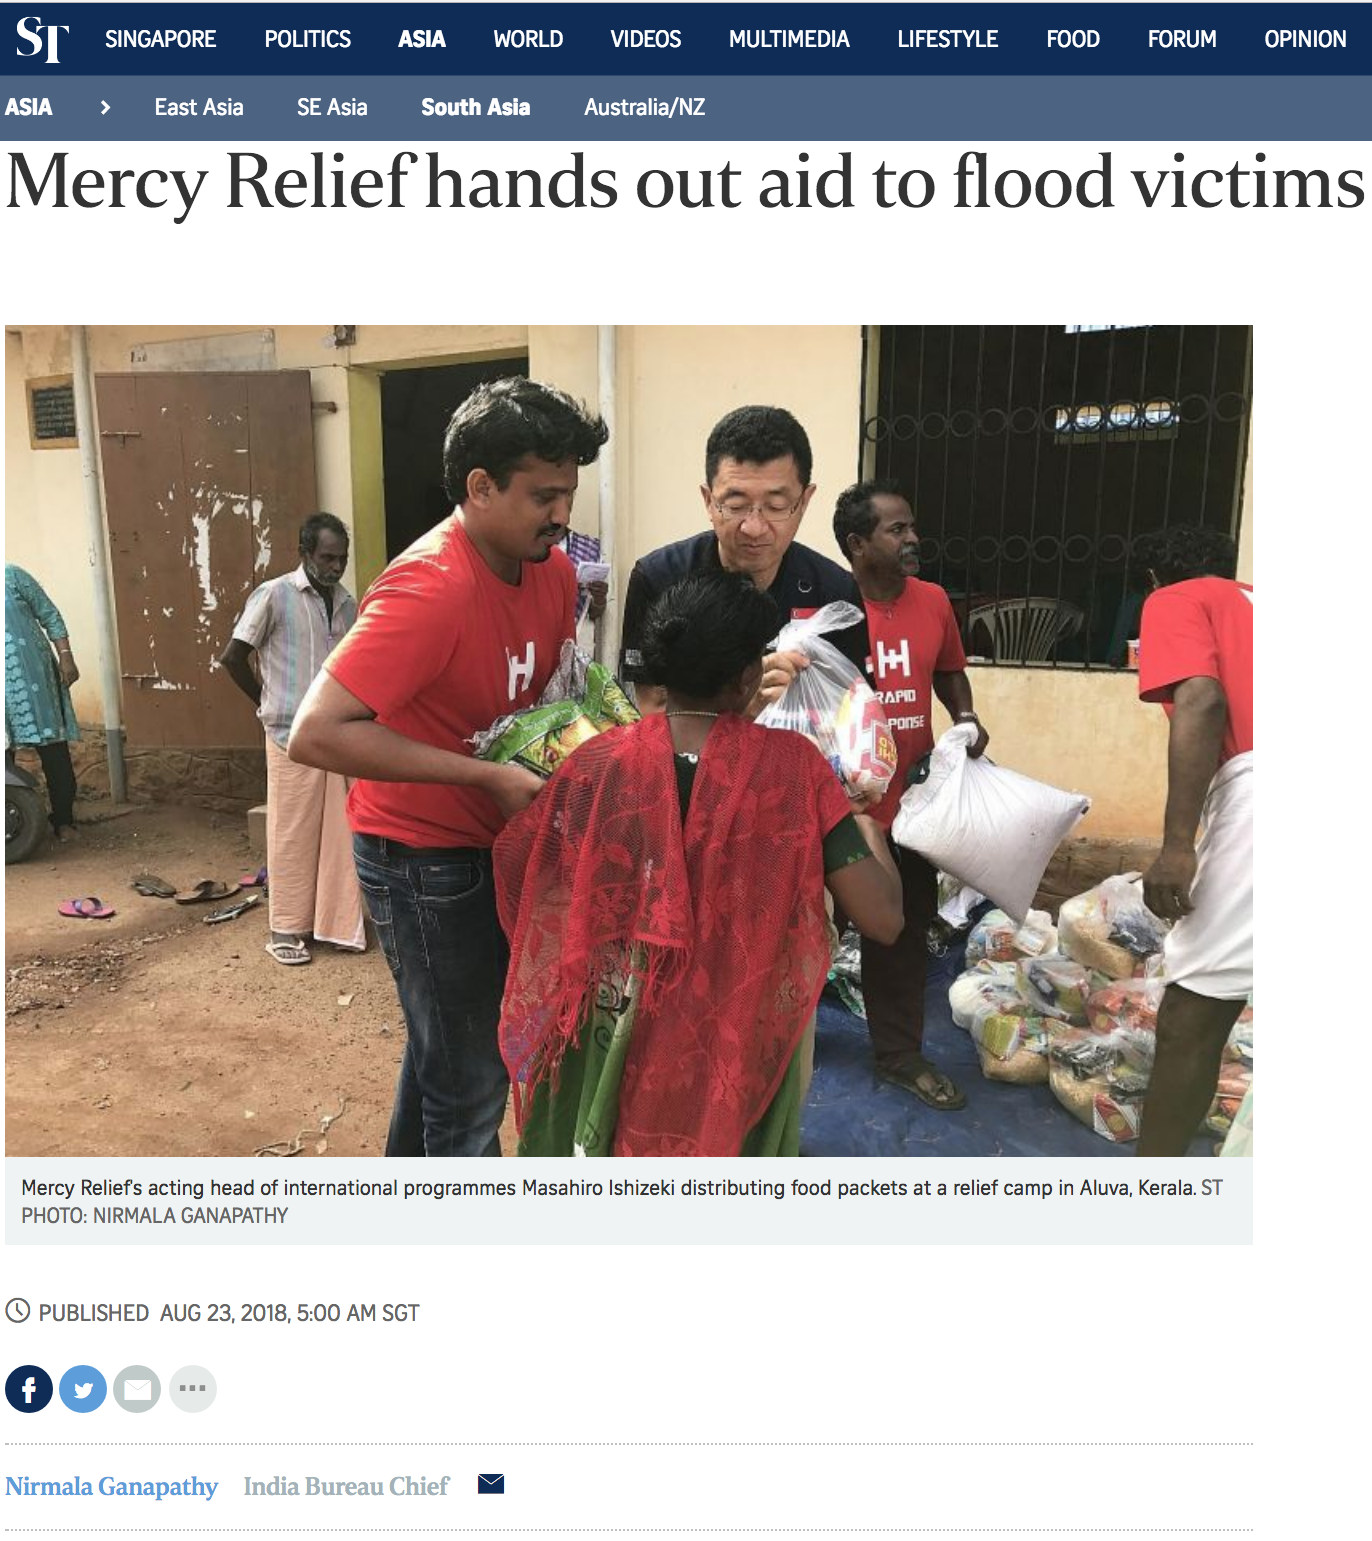Share article on Facebook
This screenshot has width=1372, height=1541.
29,1389
